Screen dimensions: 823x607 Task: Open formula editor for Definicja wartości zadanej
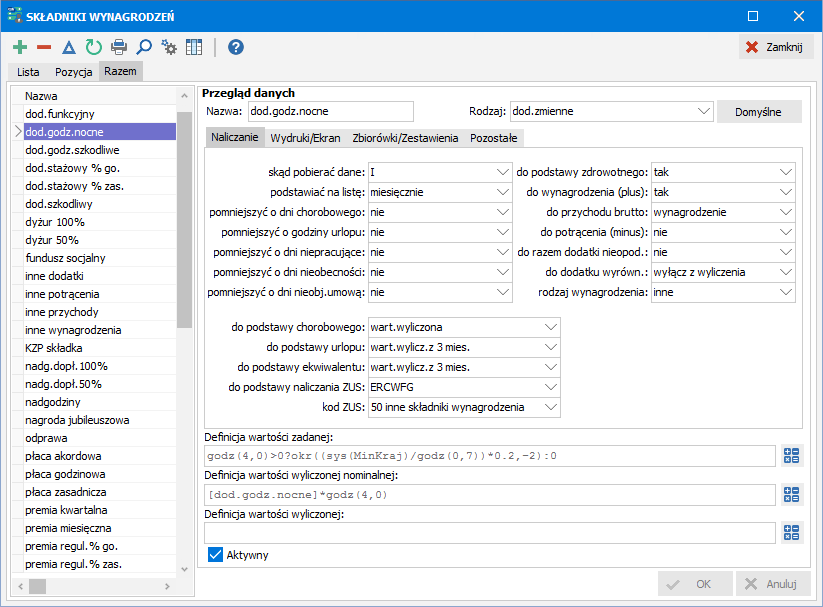792,455
